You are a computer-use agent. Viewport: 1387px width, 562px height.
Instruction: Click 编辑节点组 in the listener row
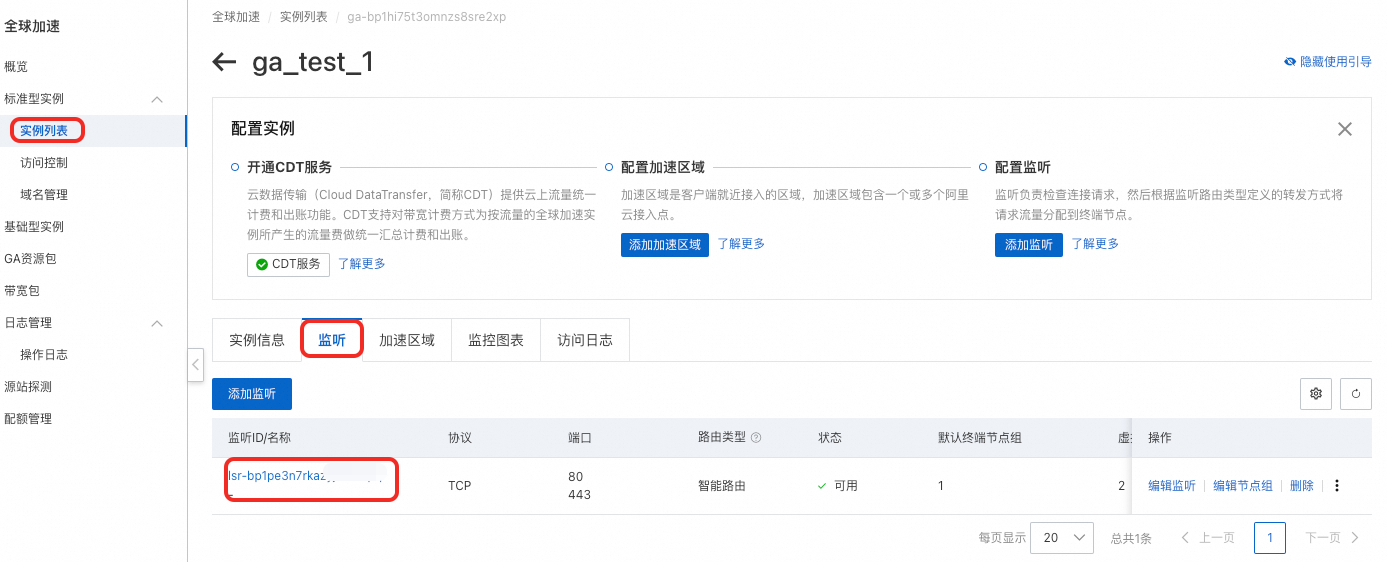pos(1243,486)
